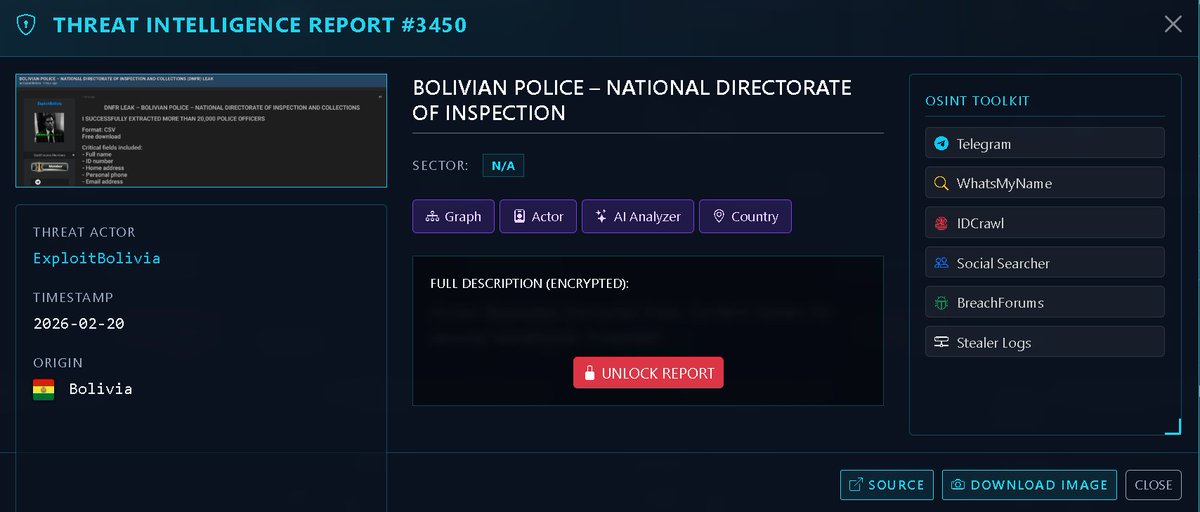The width and height of the screenshot is (1200, 512).
Task: Open the Graph view button
Action: click(453, 216)
